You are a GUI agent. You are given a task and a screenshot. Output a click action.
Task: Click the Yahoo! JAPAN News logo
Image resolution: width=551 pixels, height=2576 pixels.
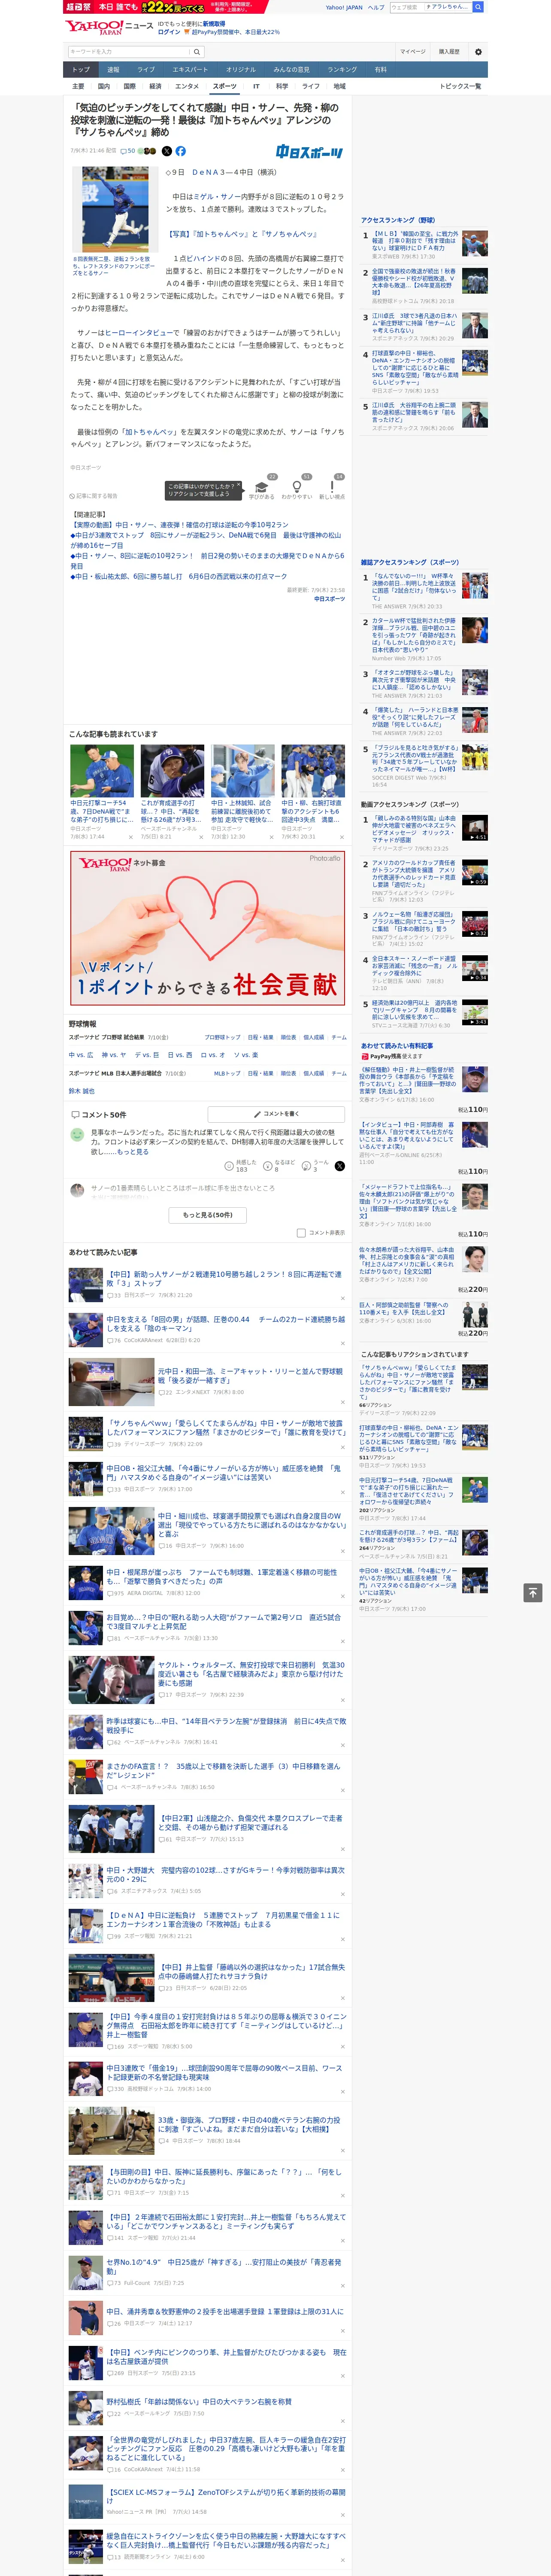109,27
